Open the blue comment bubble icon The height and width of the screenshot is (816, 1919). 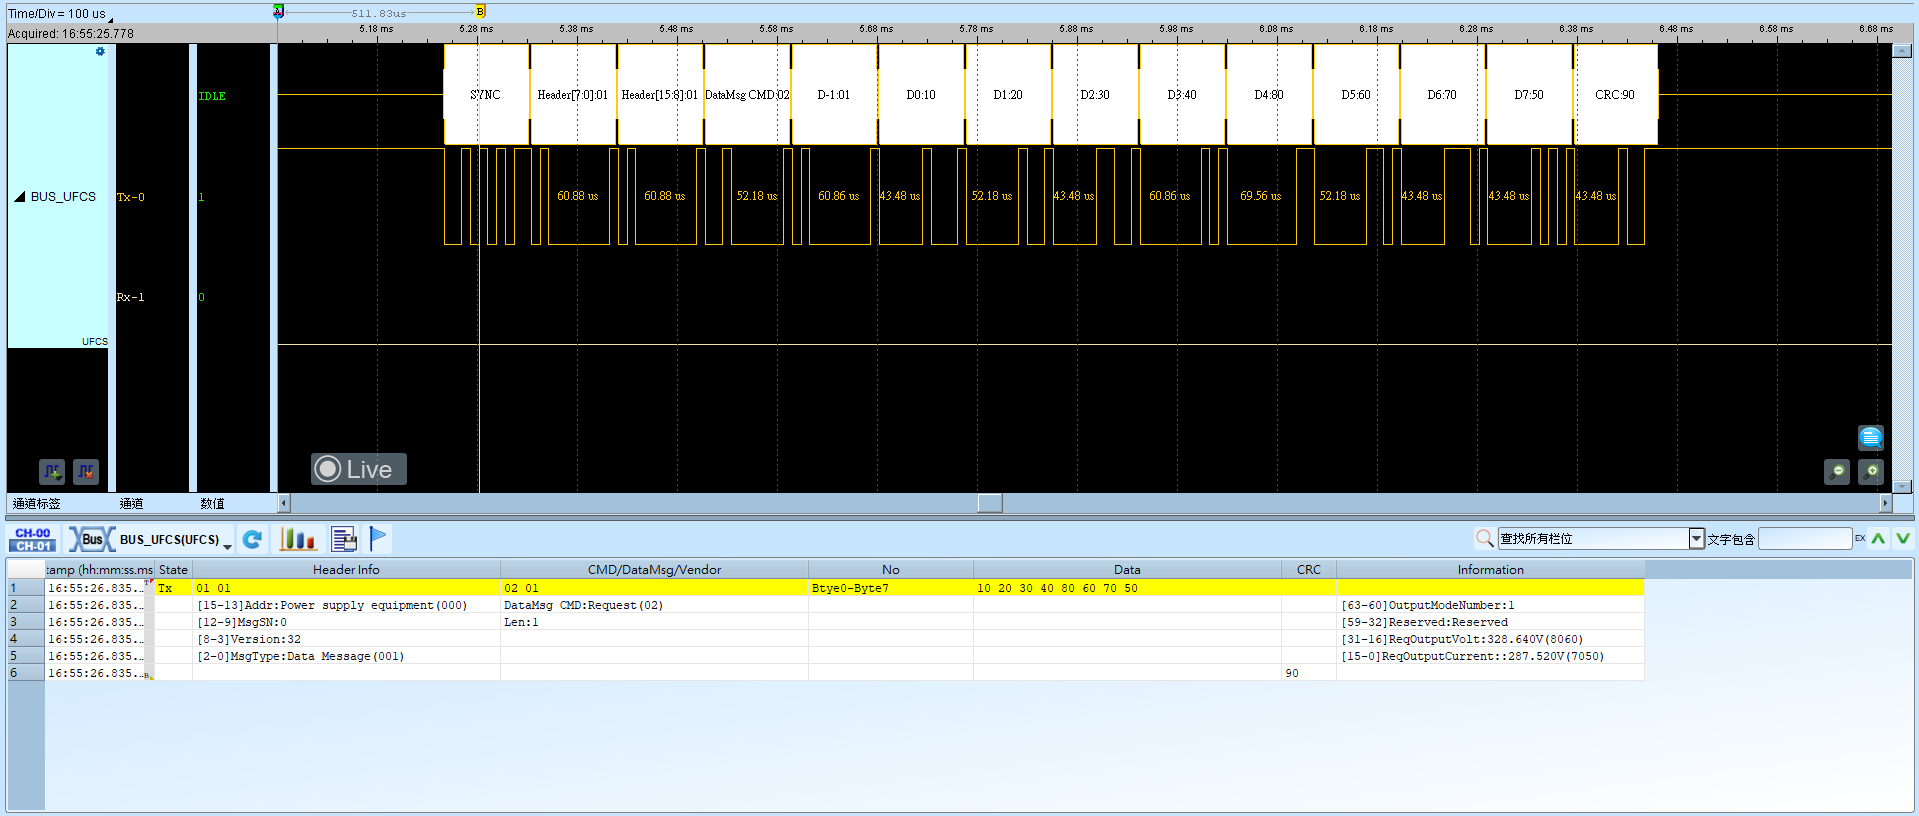tap(1871, 438)
